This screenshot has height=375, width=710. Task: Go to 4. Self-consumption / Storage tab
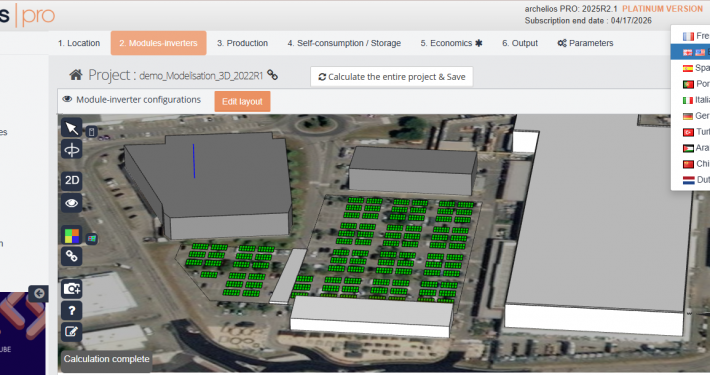click(x=344, y=43)
